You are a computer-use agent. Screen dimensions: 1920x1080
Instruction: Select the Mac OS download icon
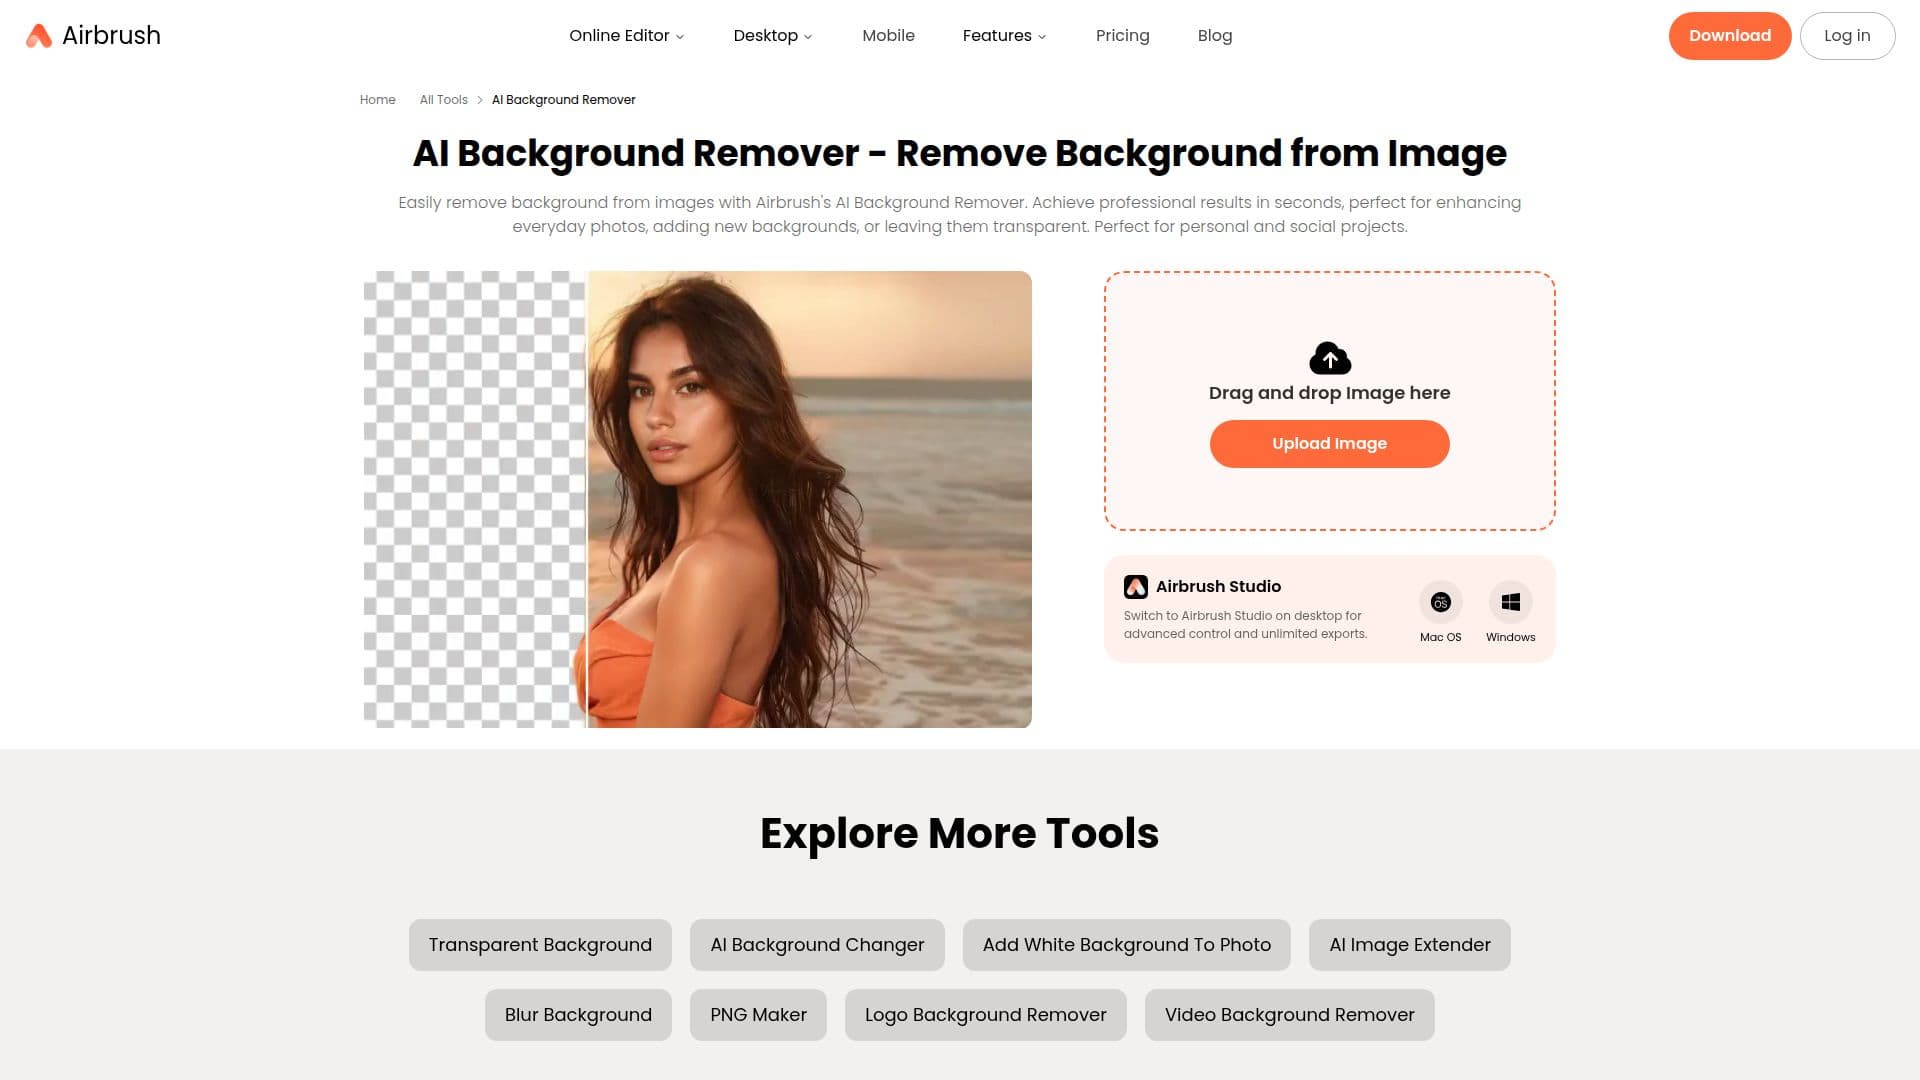pos(1440,602)
